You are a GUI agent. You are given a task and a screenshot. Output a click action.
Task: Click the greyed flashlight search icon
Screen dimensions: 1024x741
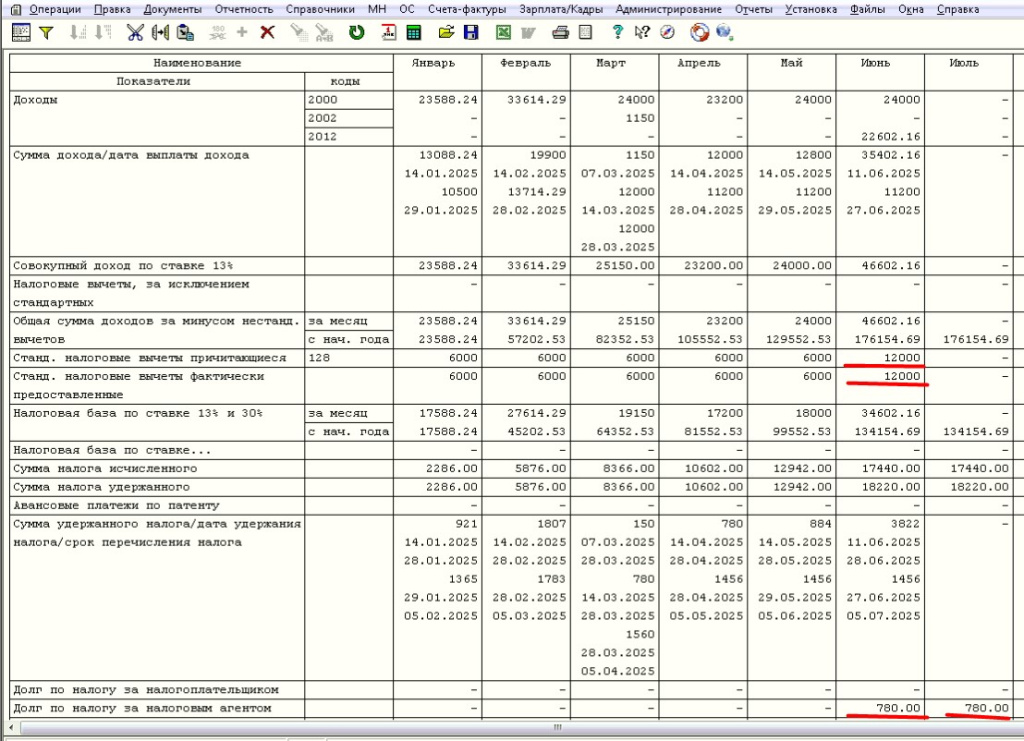(x=299, y=33)
